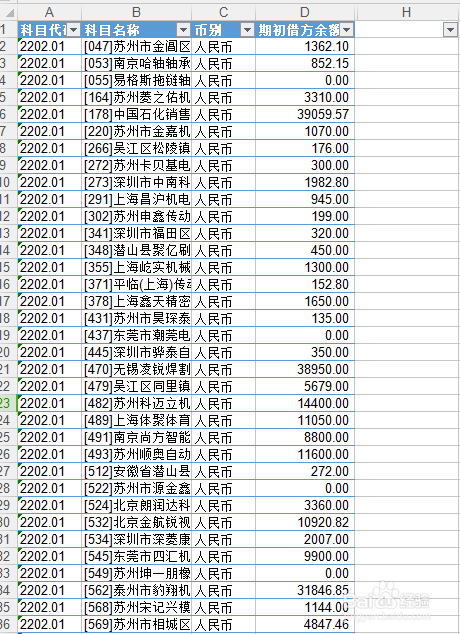Select cell [562]泰州市豹翔机
460x634 pixels.
[136, 590]
